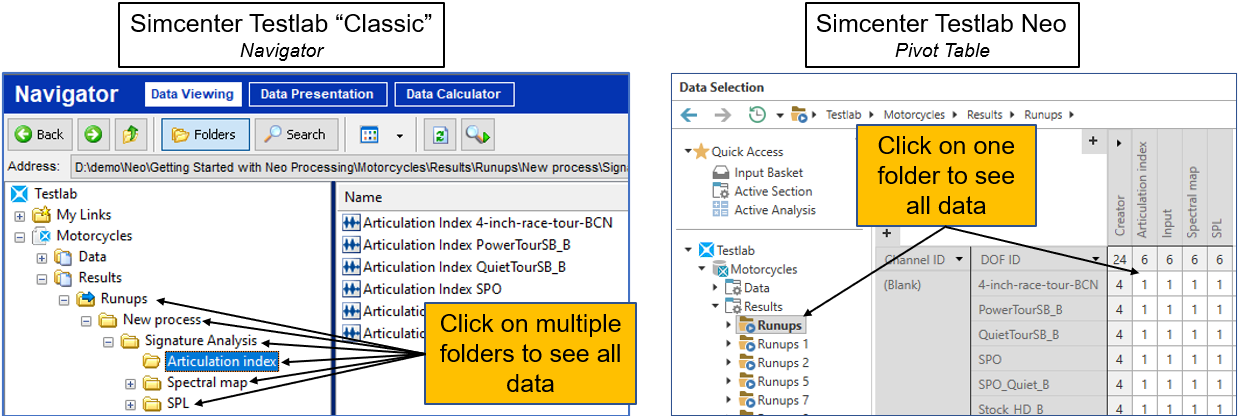
Task: Open the view options dropdown arrow
Action: [399, 135]
